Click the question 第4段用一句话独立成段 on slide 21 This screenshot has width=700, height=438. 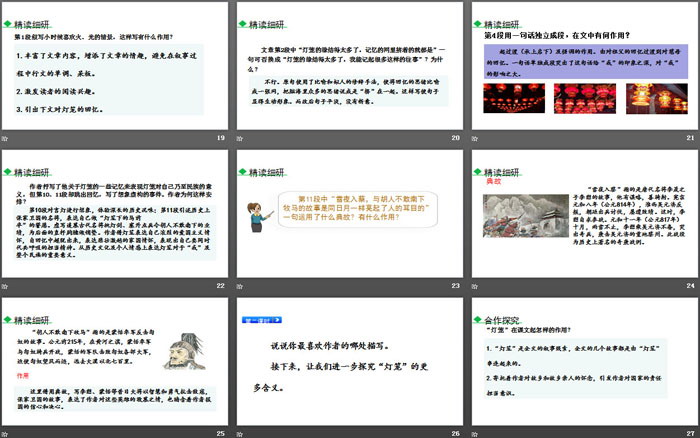(557, 35)
